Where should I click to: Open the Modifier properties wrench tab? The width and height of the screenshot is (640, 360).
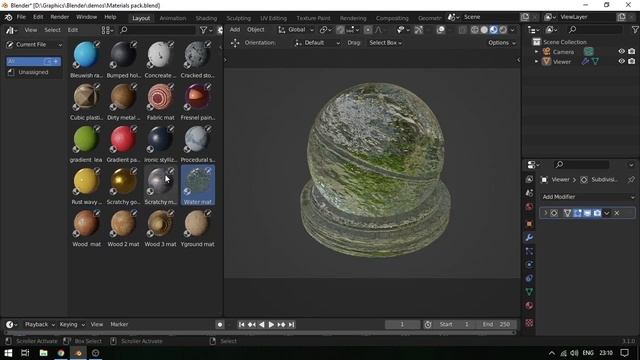pos(529,238)
